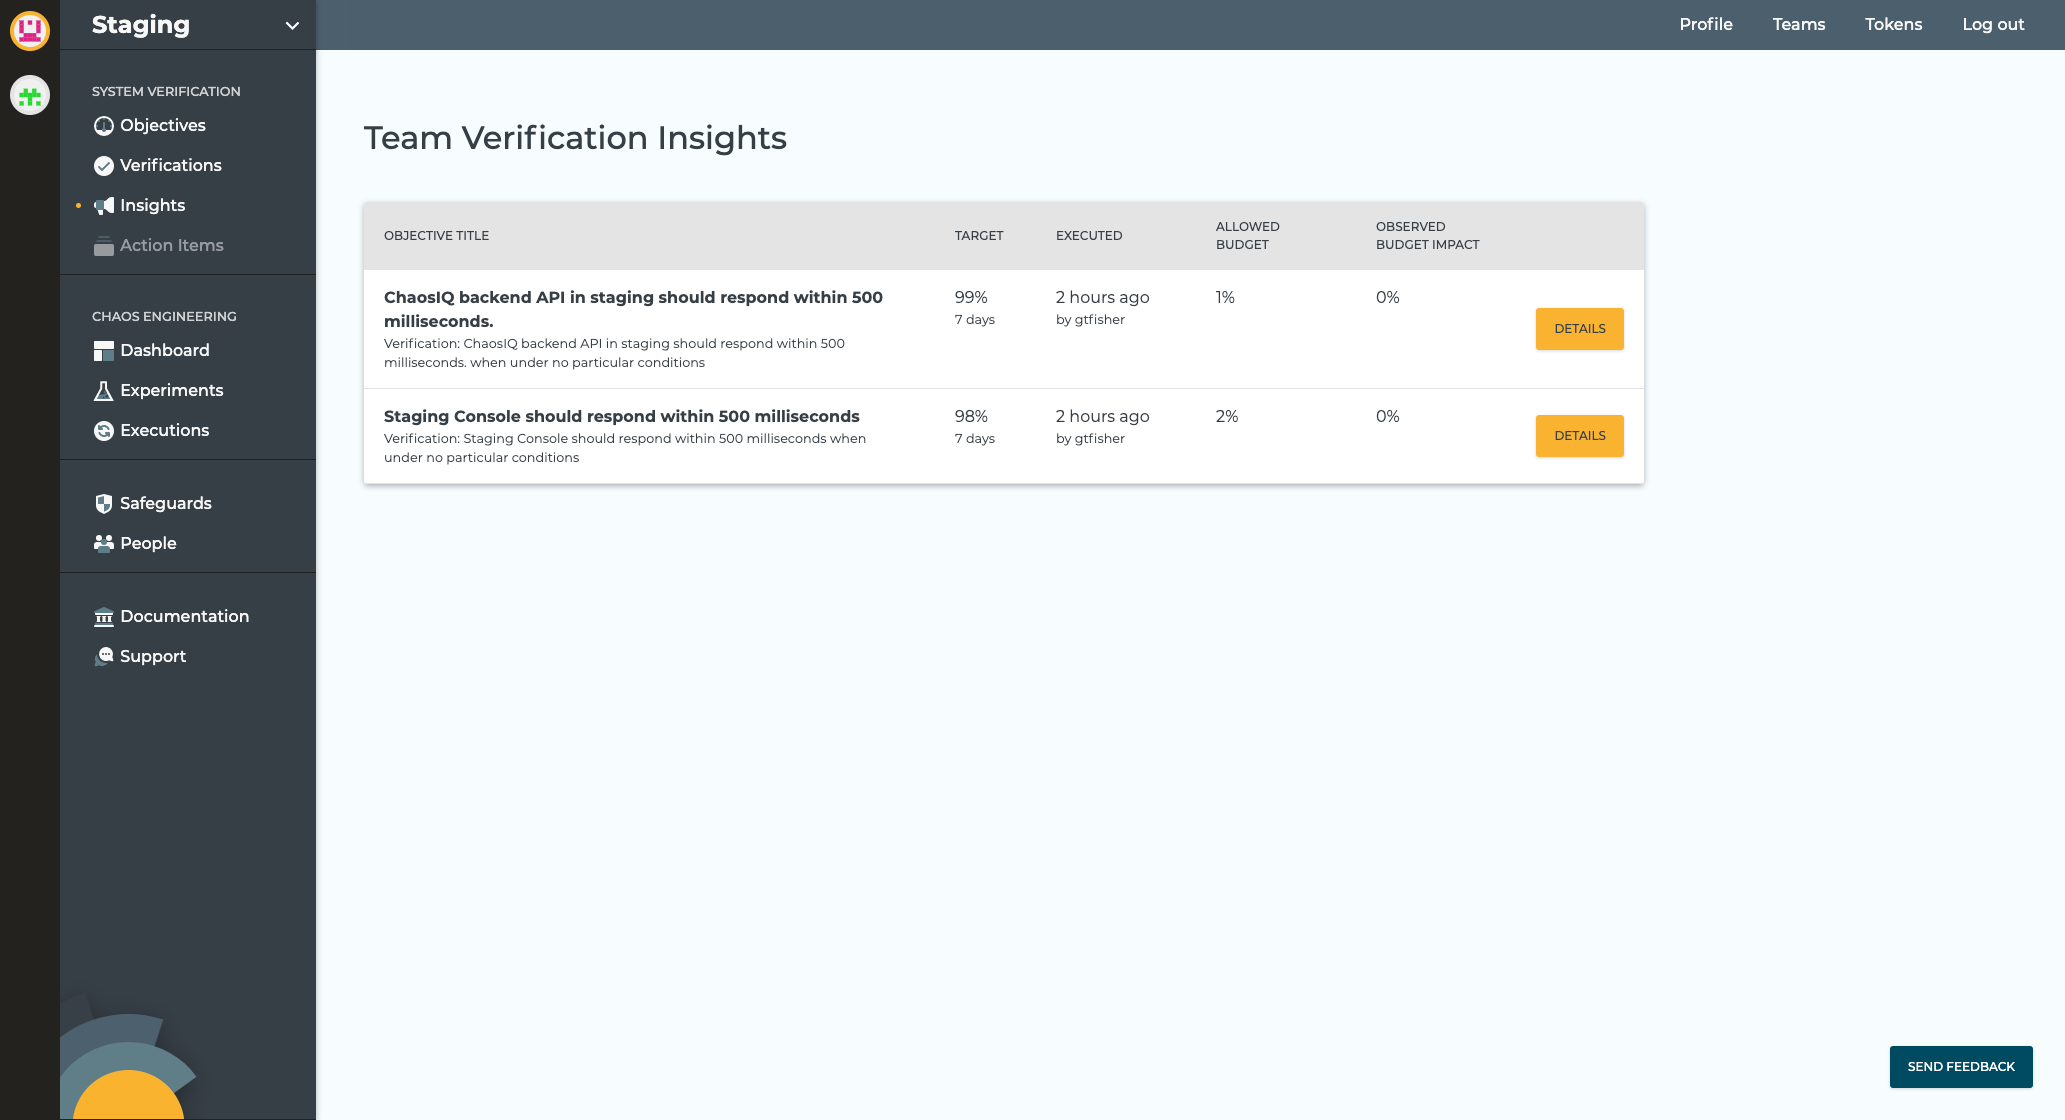Toggle the Support sidebar item
The width and height of the screenshot is (2065, 1120).
point(153,655)
